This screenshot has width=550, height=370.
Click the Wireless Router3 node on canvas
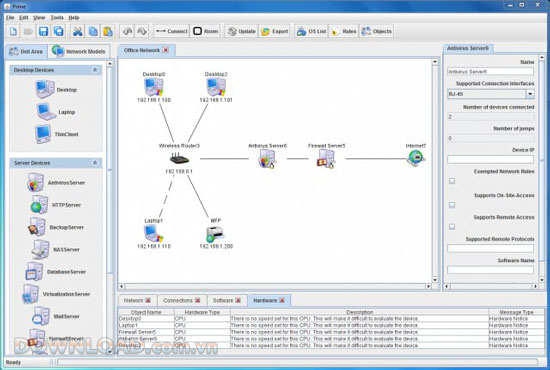(179, 159)
